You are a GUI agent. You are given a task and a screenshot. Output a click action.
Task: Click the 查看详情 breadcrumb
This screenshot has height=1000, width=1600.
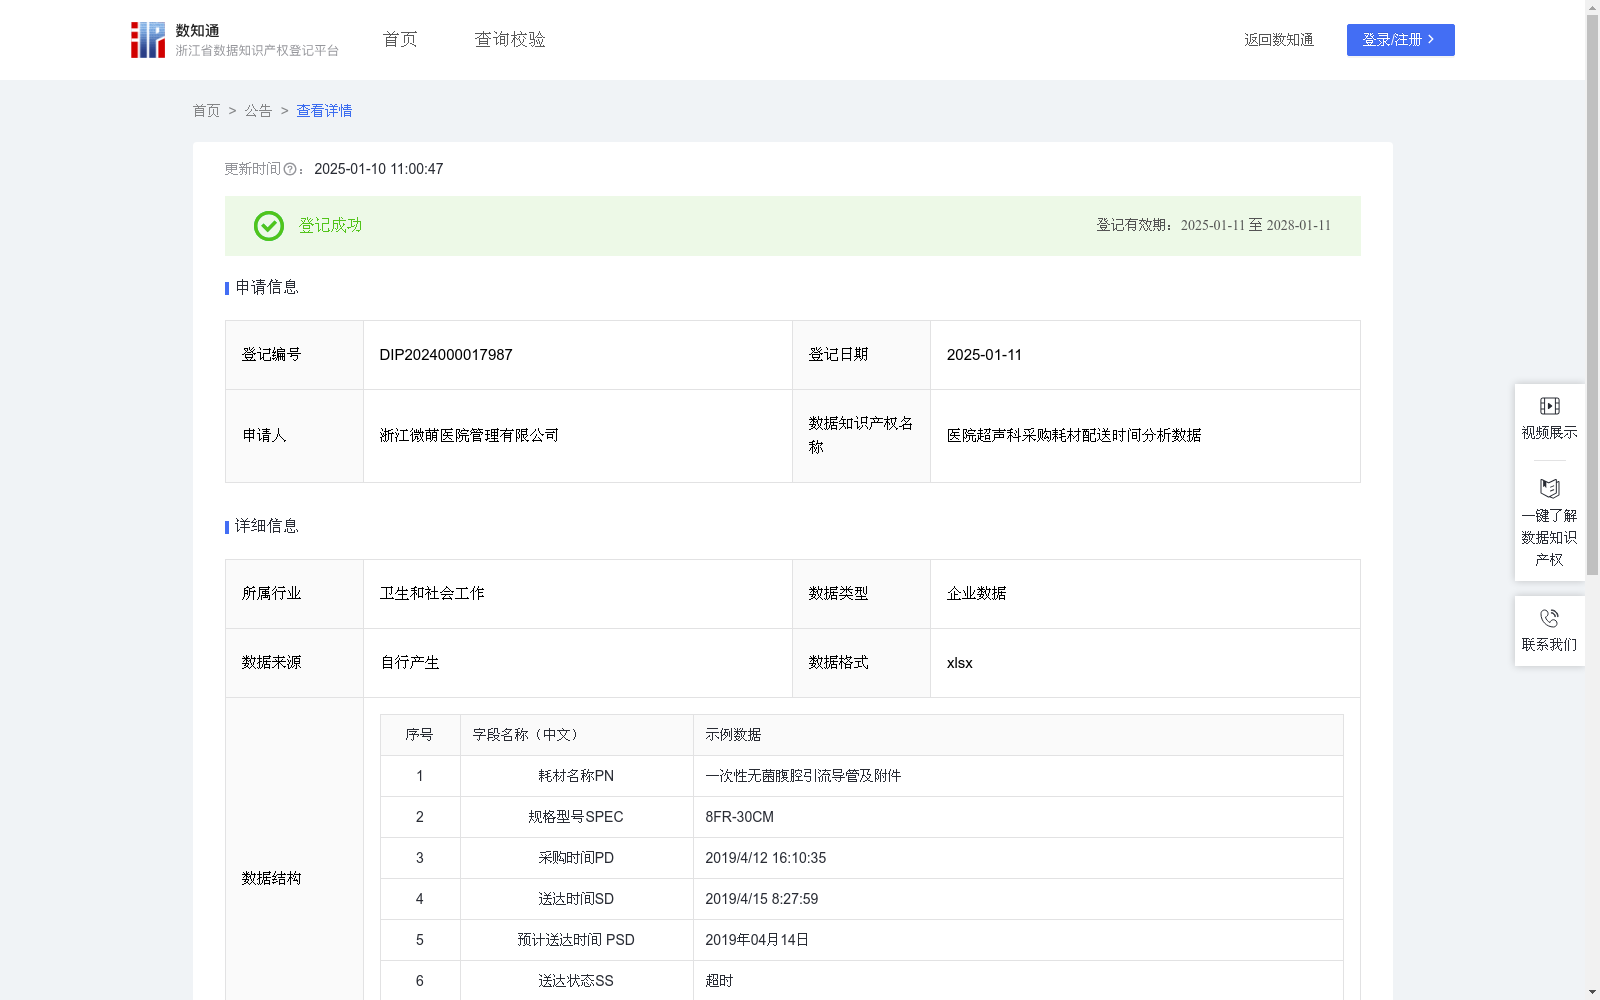324,111
